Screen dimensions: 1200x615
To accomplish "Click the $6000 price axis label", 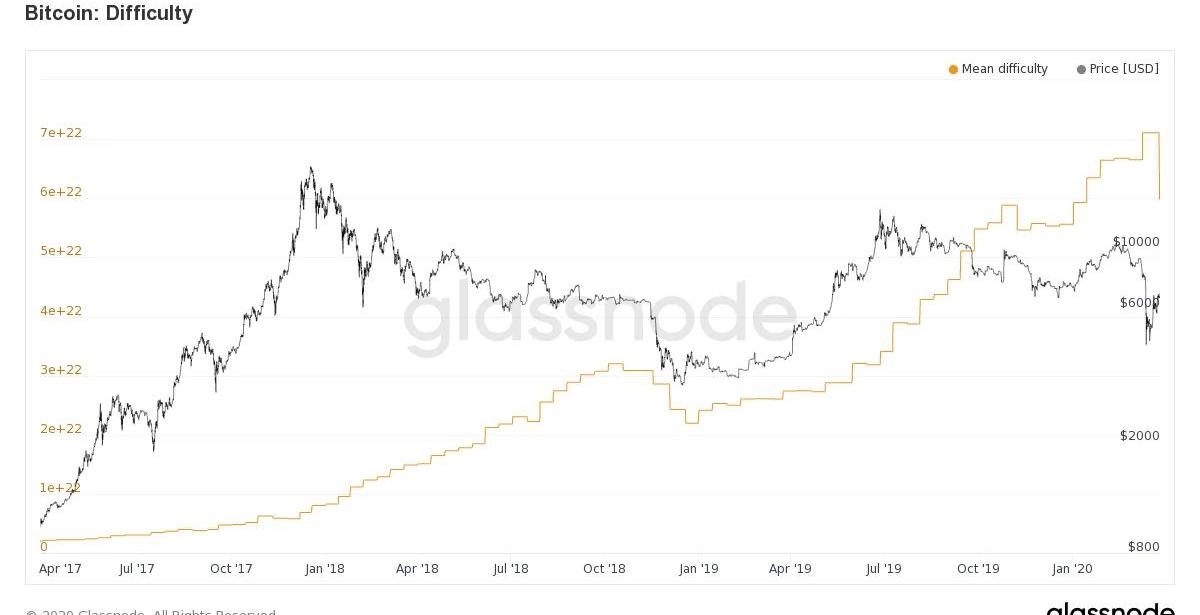I will [x=1139, y=303].
